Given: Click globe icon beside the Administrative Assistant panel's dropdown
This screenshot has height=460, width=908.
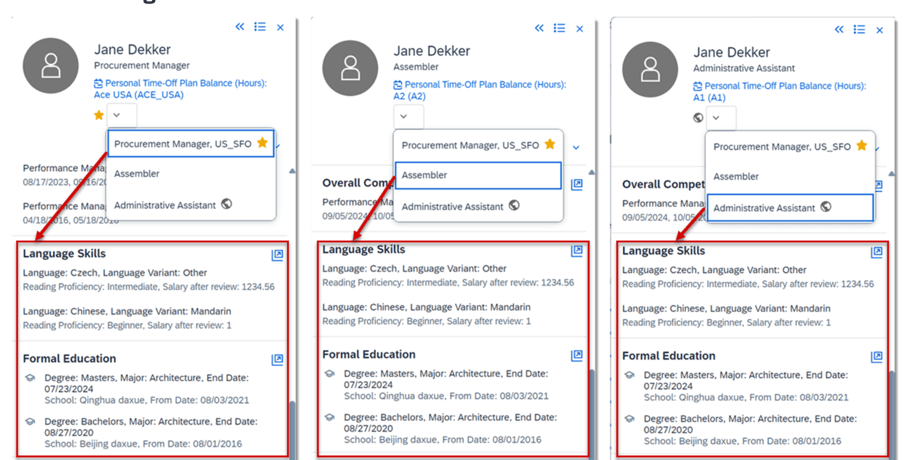Looking at the screenshot, I should pyautogui.click(x=699, y=118).
